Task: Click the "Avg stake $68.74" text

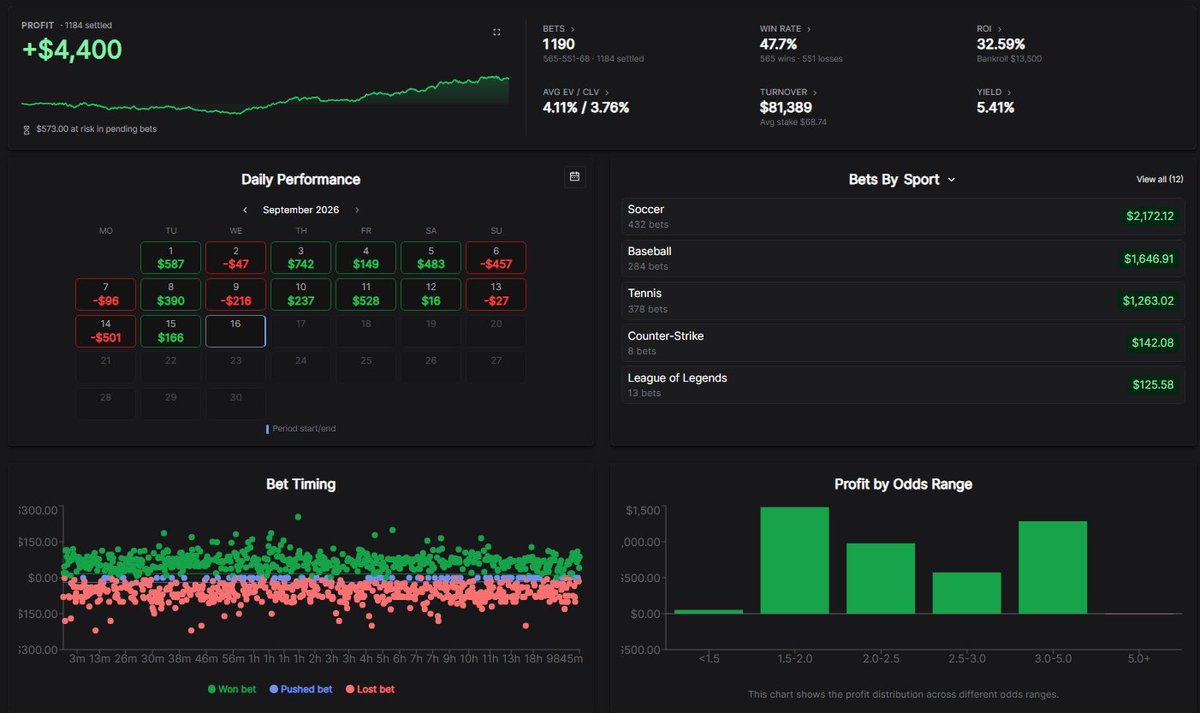Action: [x=794, y=122]
